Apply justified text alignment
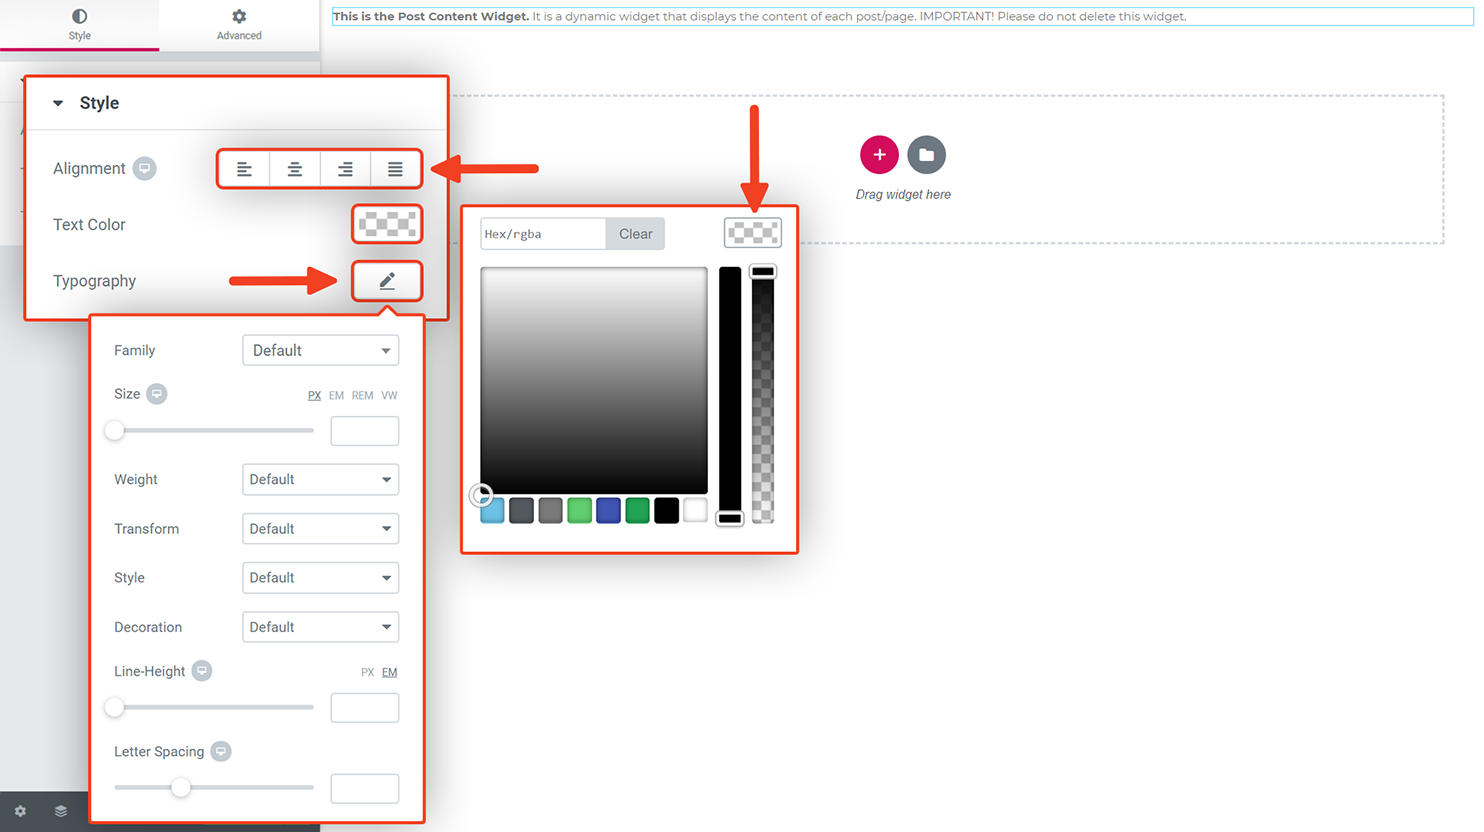The height and width of the screenshot is (832, 1484). click(395, 168)
